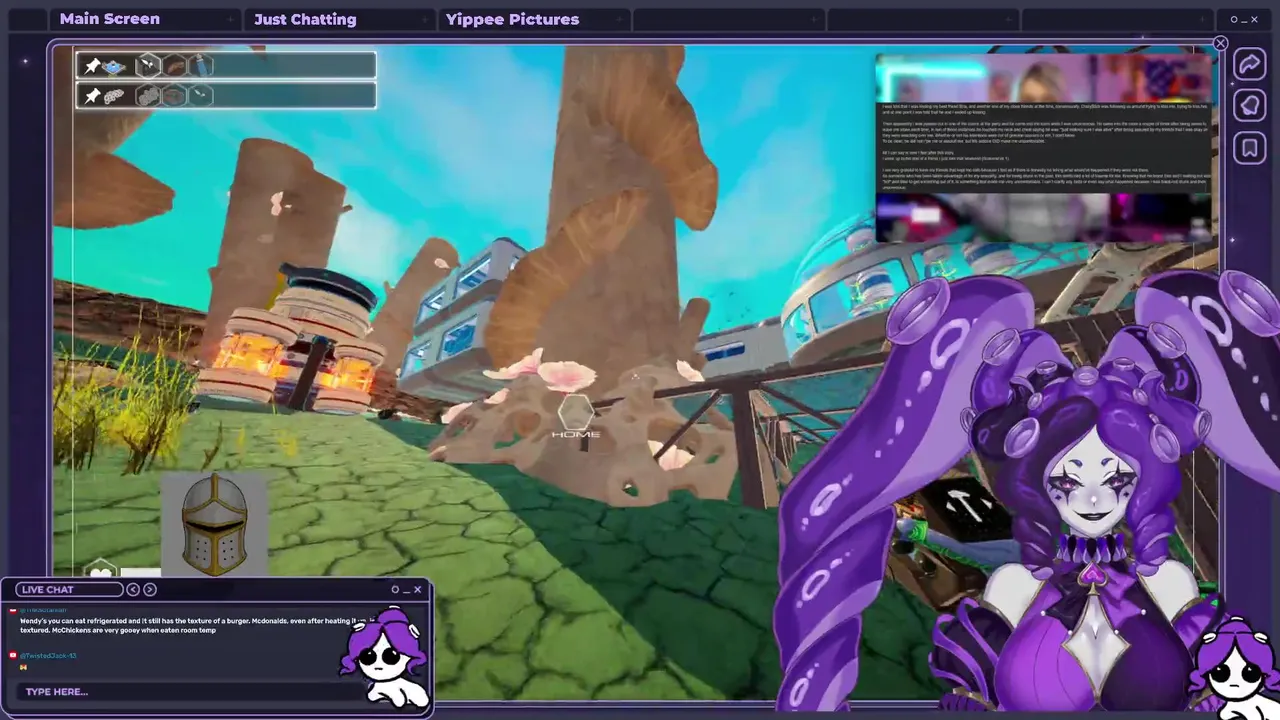Click the share arrow icon in right sidebar
1280x720 pixels.
tap(1249, 64)
